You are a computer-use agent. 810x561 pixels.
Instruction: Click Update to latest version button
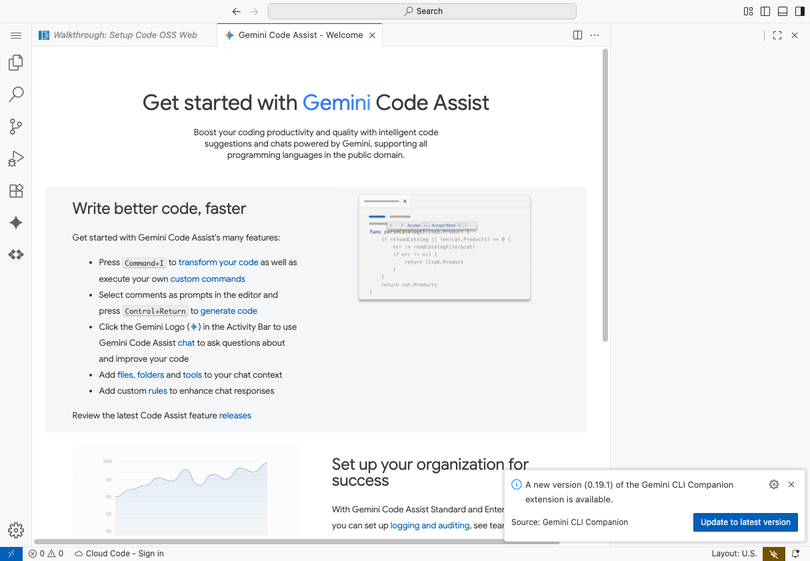745,522
